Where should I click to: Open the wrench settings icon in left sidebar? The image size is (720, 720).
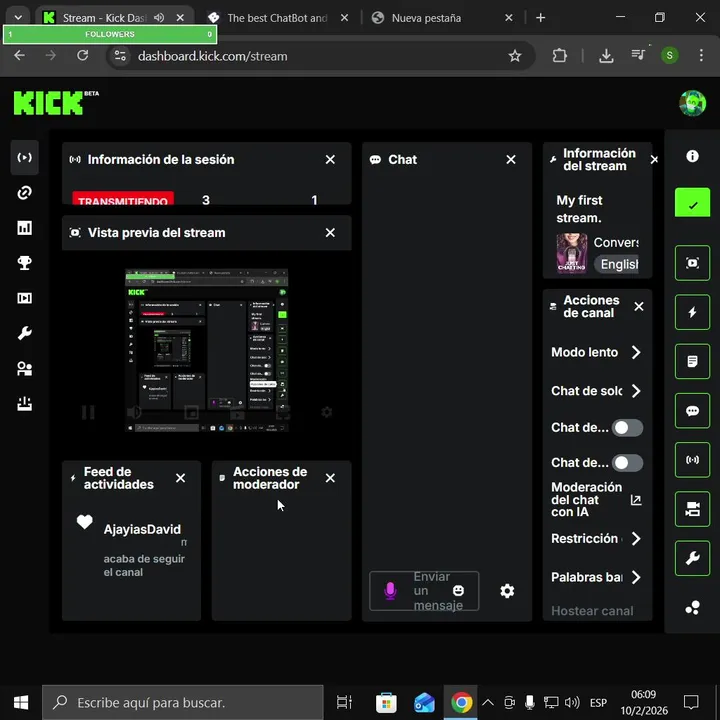coord(24,333)
